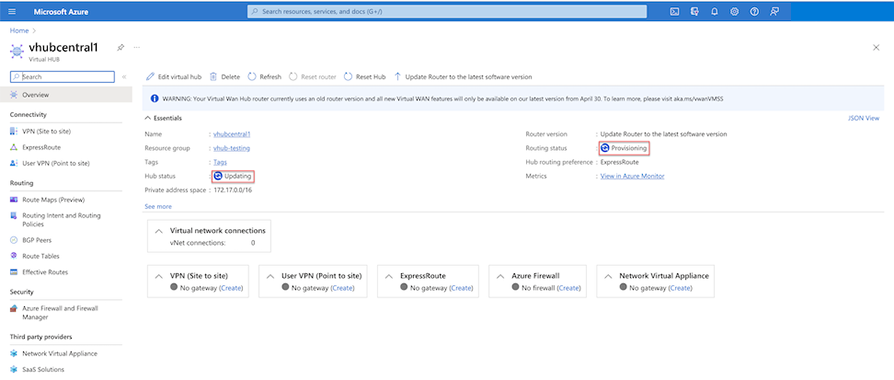Click the 172.17.0.0/16 address space value
Screen dimensions: 894x380
point(232,190)
